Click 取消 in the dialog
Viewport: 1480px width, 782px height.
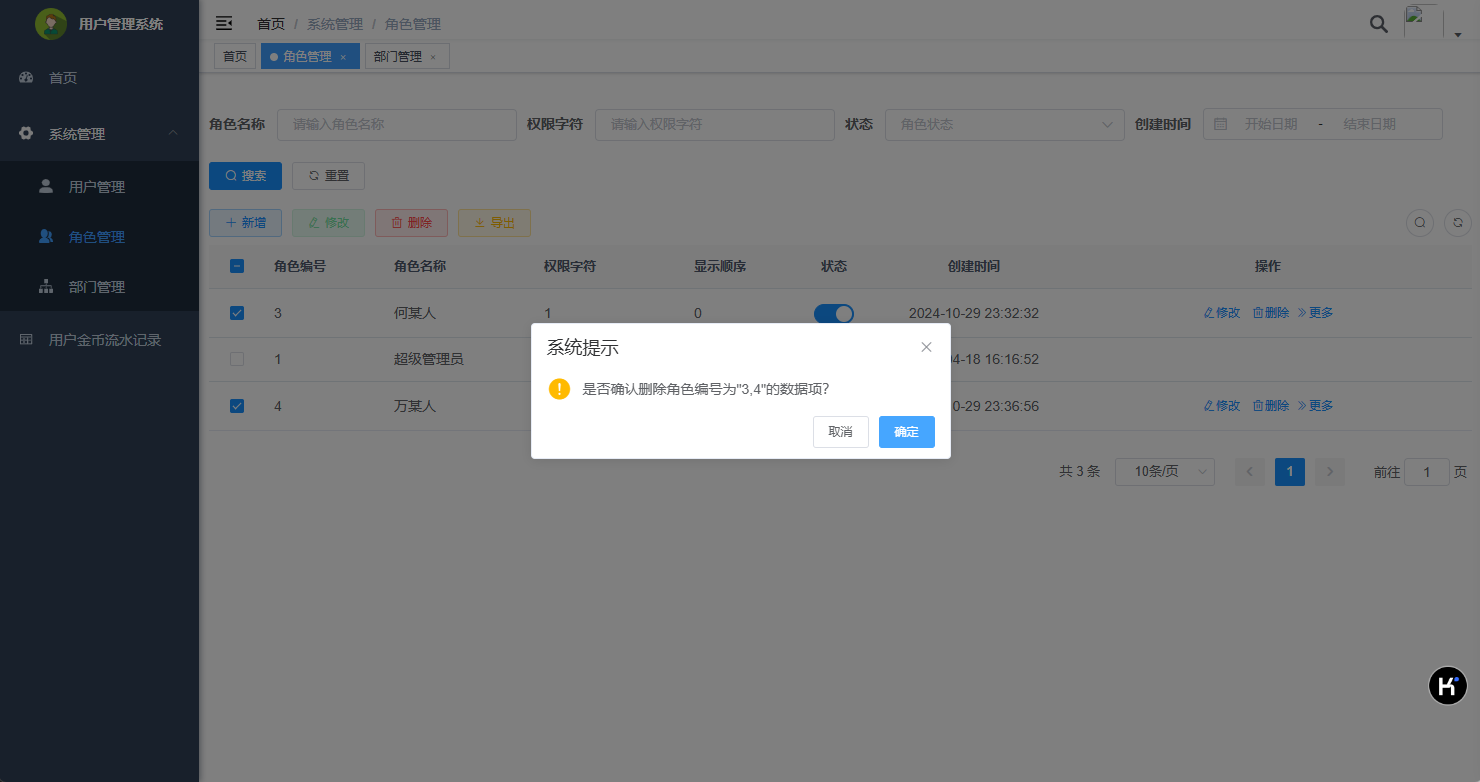(x=841, y=432)
